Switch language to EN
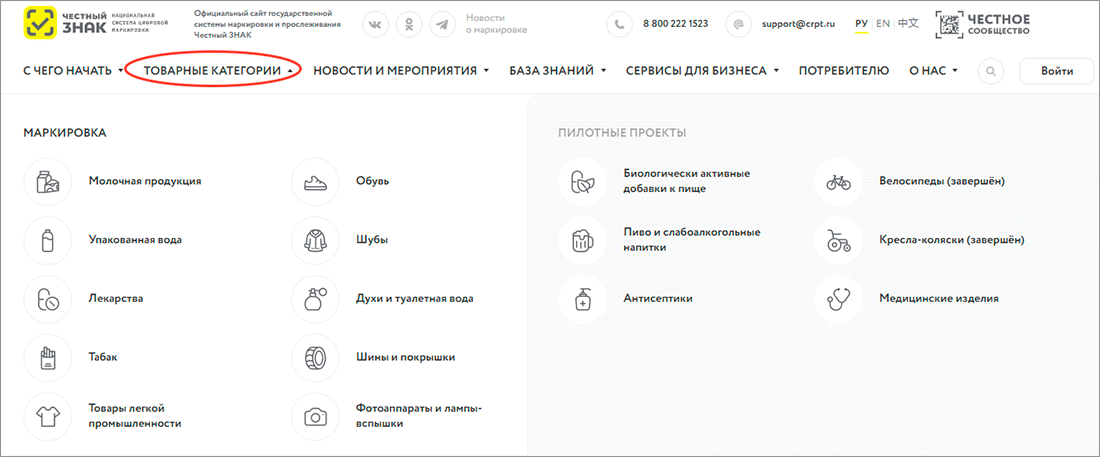1100x457 pixels. click(883, 23)
